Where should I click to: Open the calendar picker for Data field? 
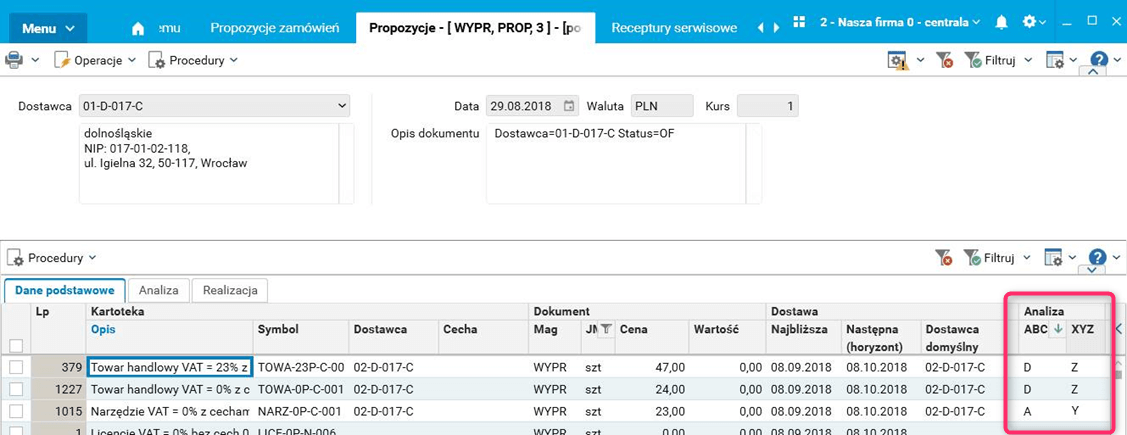click(569, 106)
